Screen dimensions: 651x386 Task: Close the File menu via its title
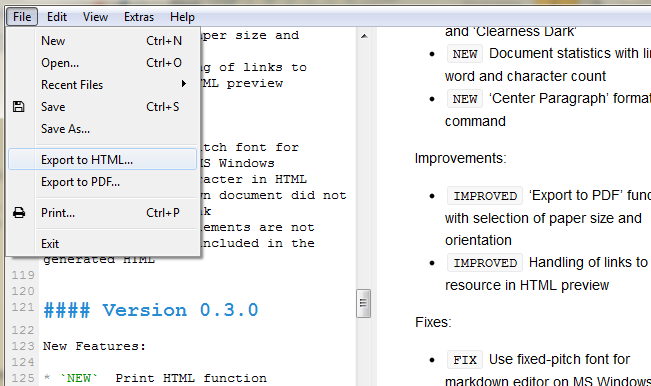22,17
